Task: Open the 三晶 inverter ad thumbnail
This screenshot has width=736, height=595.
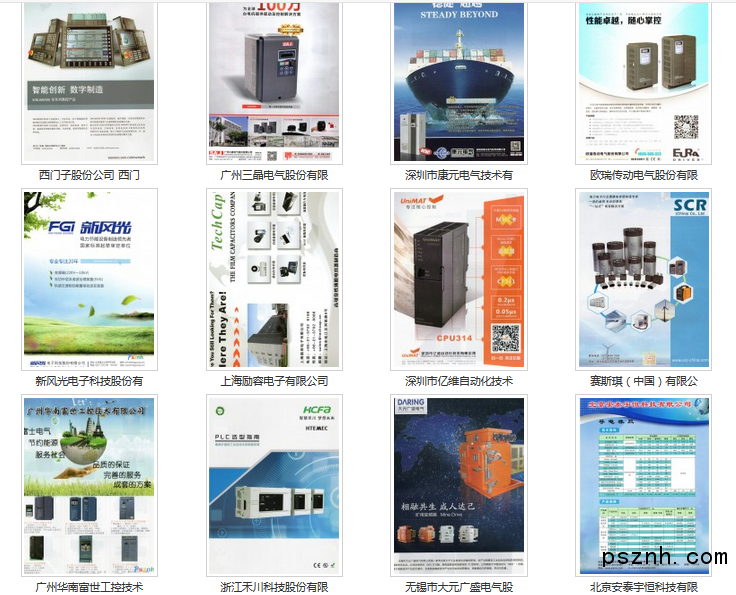Action: point(274,82)
